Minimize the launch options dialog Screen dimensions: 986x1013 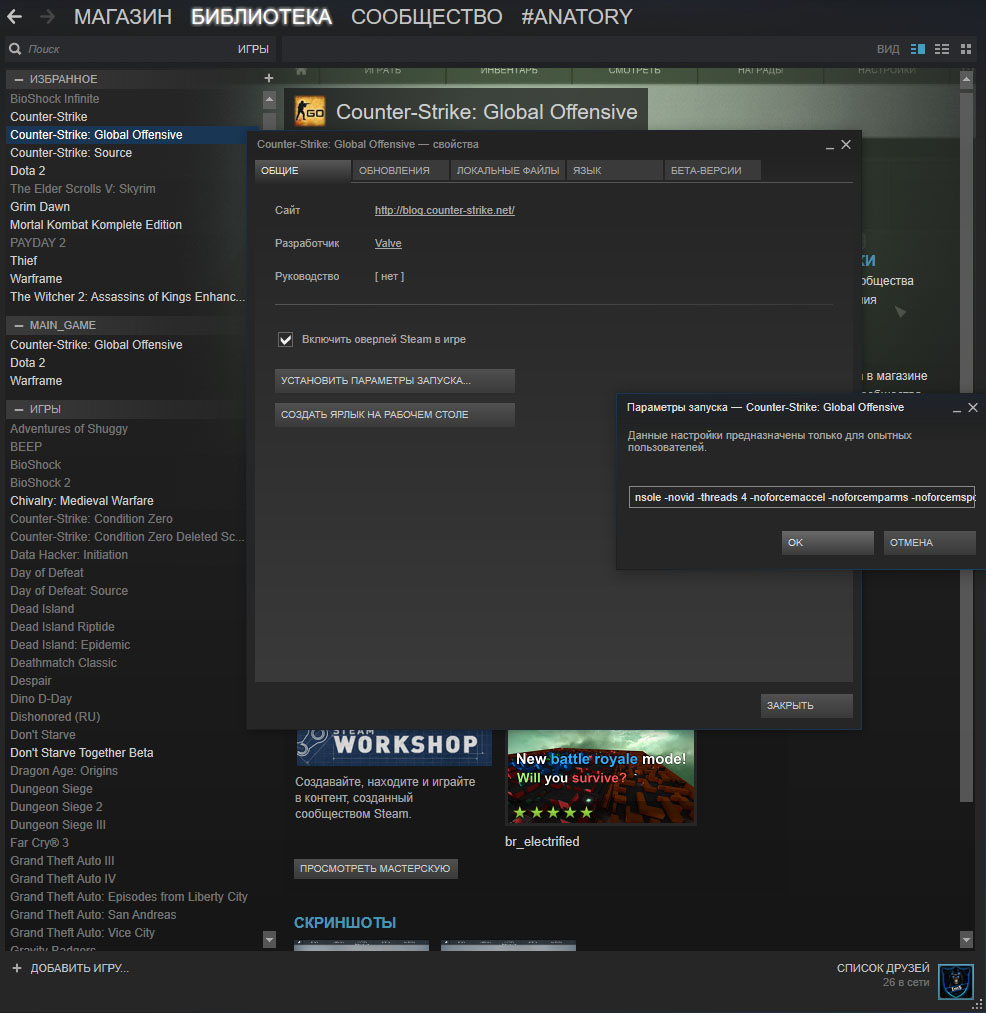click(x=957, y=408)
